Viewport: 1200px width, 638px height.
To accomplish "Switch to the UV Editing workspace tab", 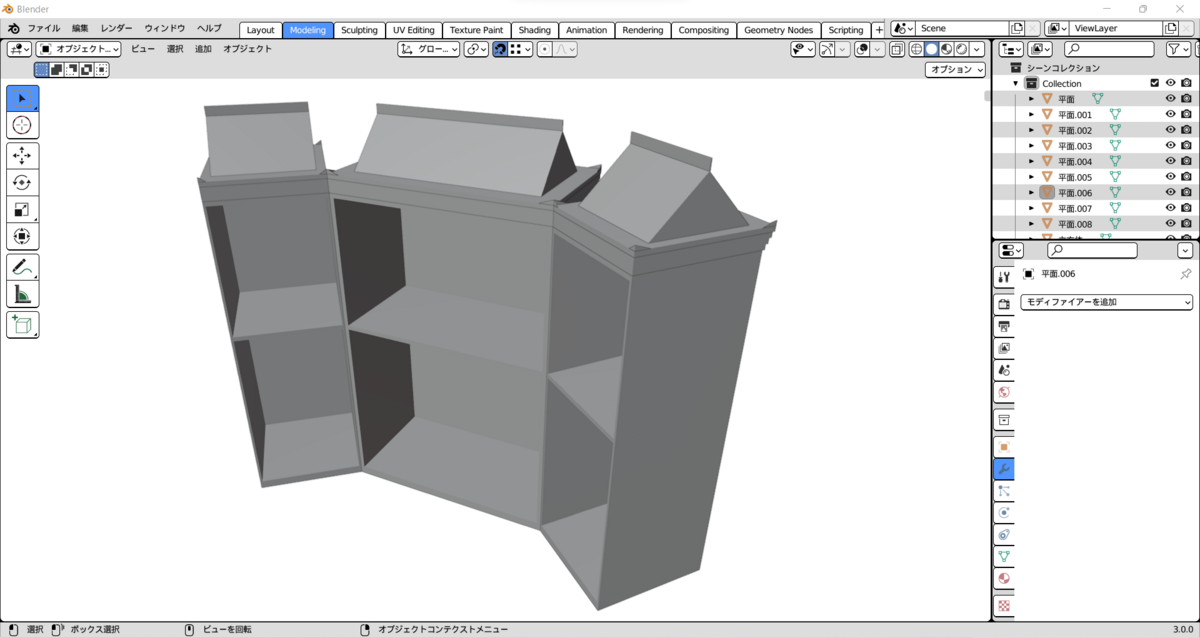I will point(413,30).
